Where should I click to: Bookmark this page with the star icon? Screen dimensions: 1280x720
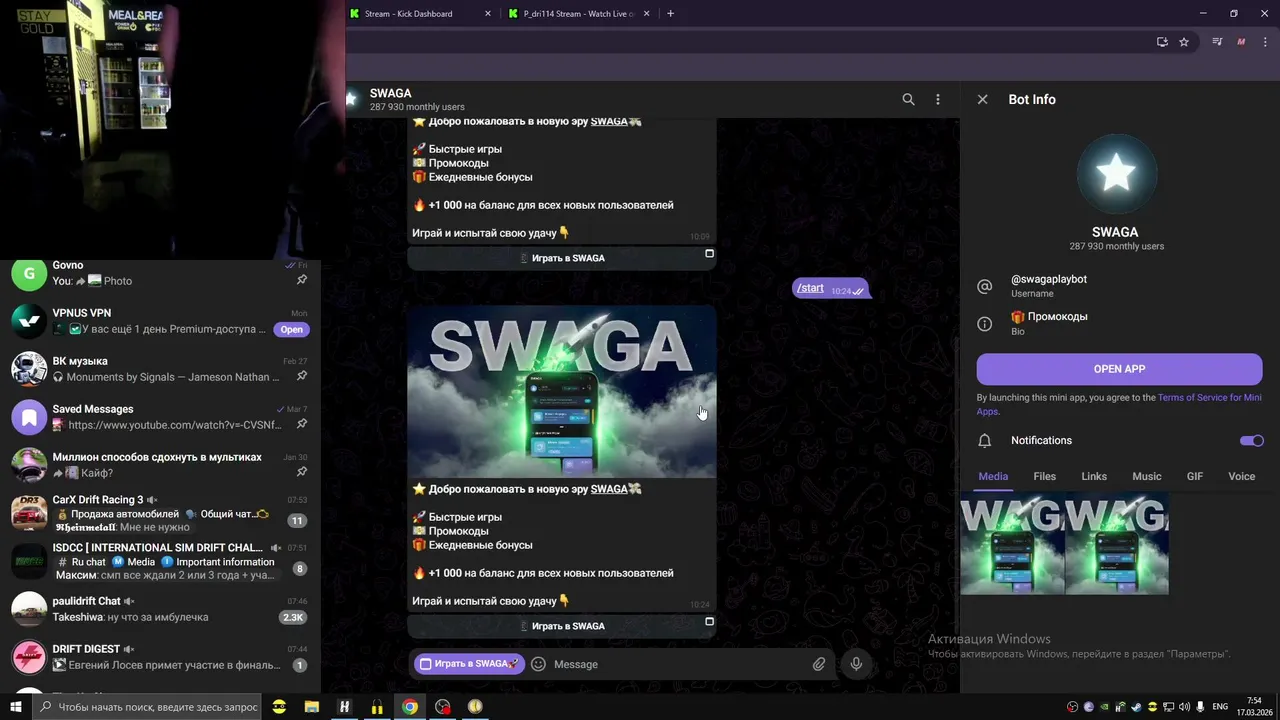tap(1184, 42)
